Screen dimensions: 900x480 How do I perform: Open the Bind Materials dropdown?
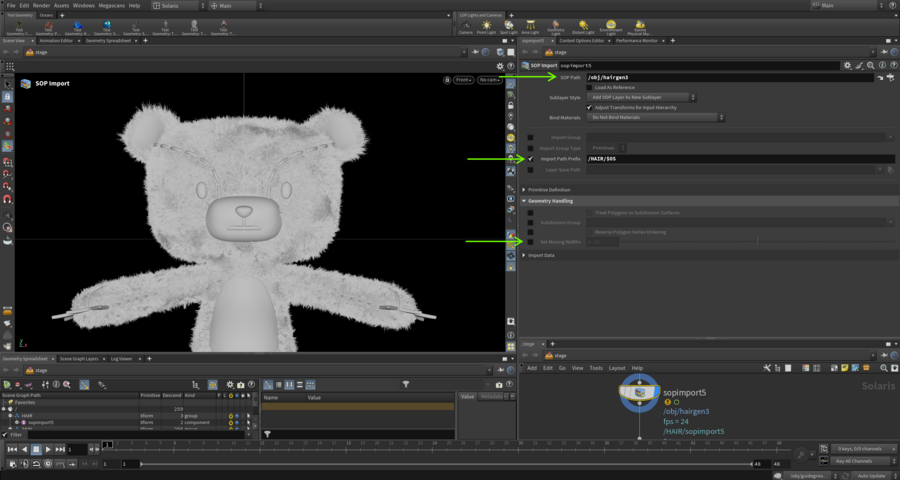tap(656, 117)
